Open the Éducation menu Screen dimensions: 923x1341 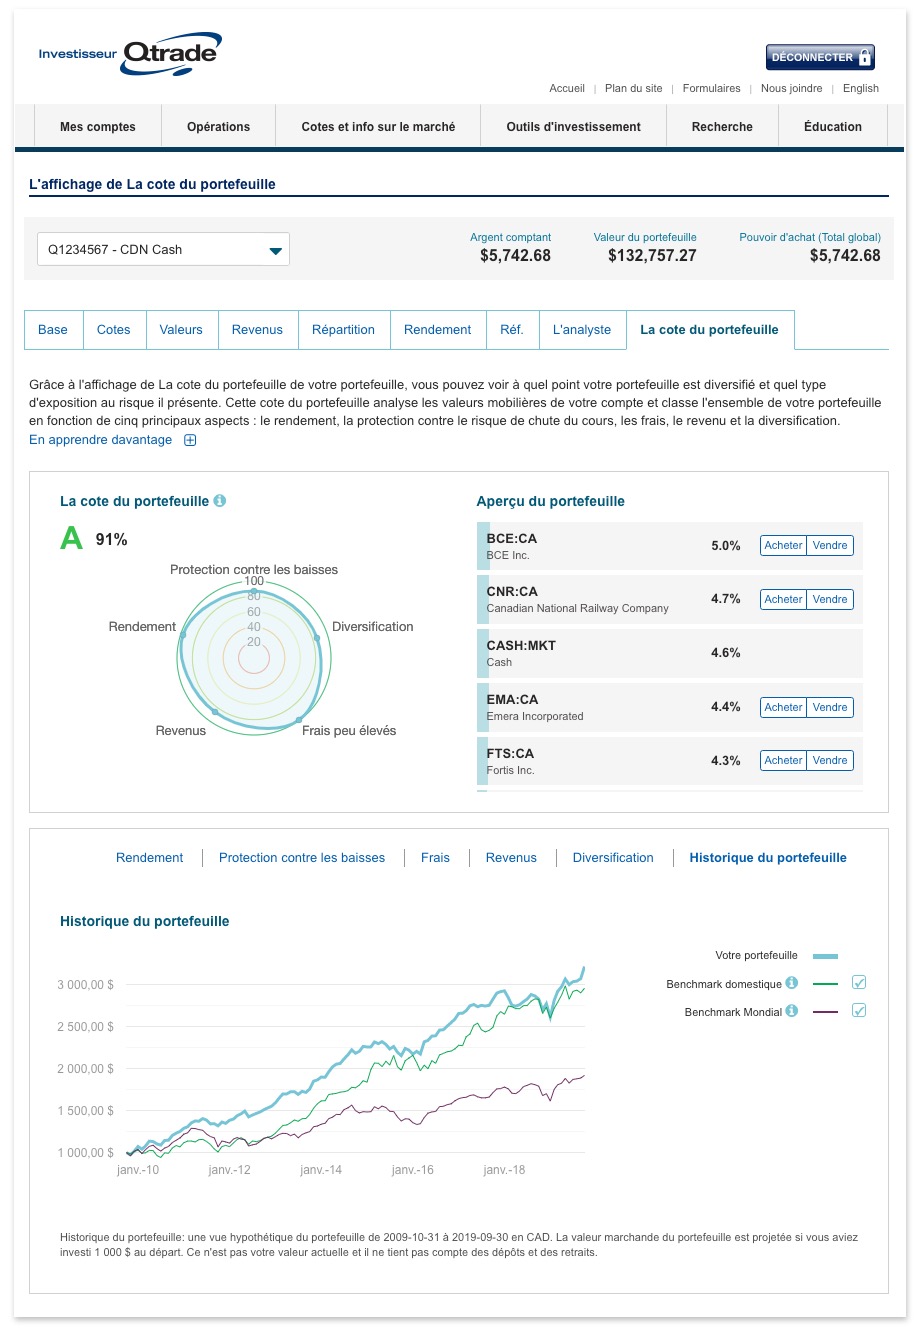coord(832,127)
